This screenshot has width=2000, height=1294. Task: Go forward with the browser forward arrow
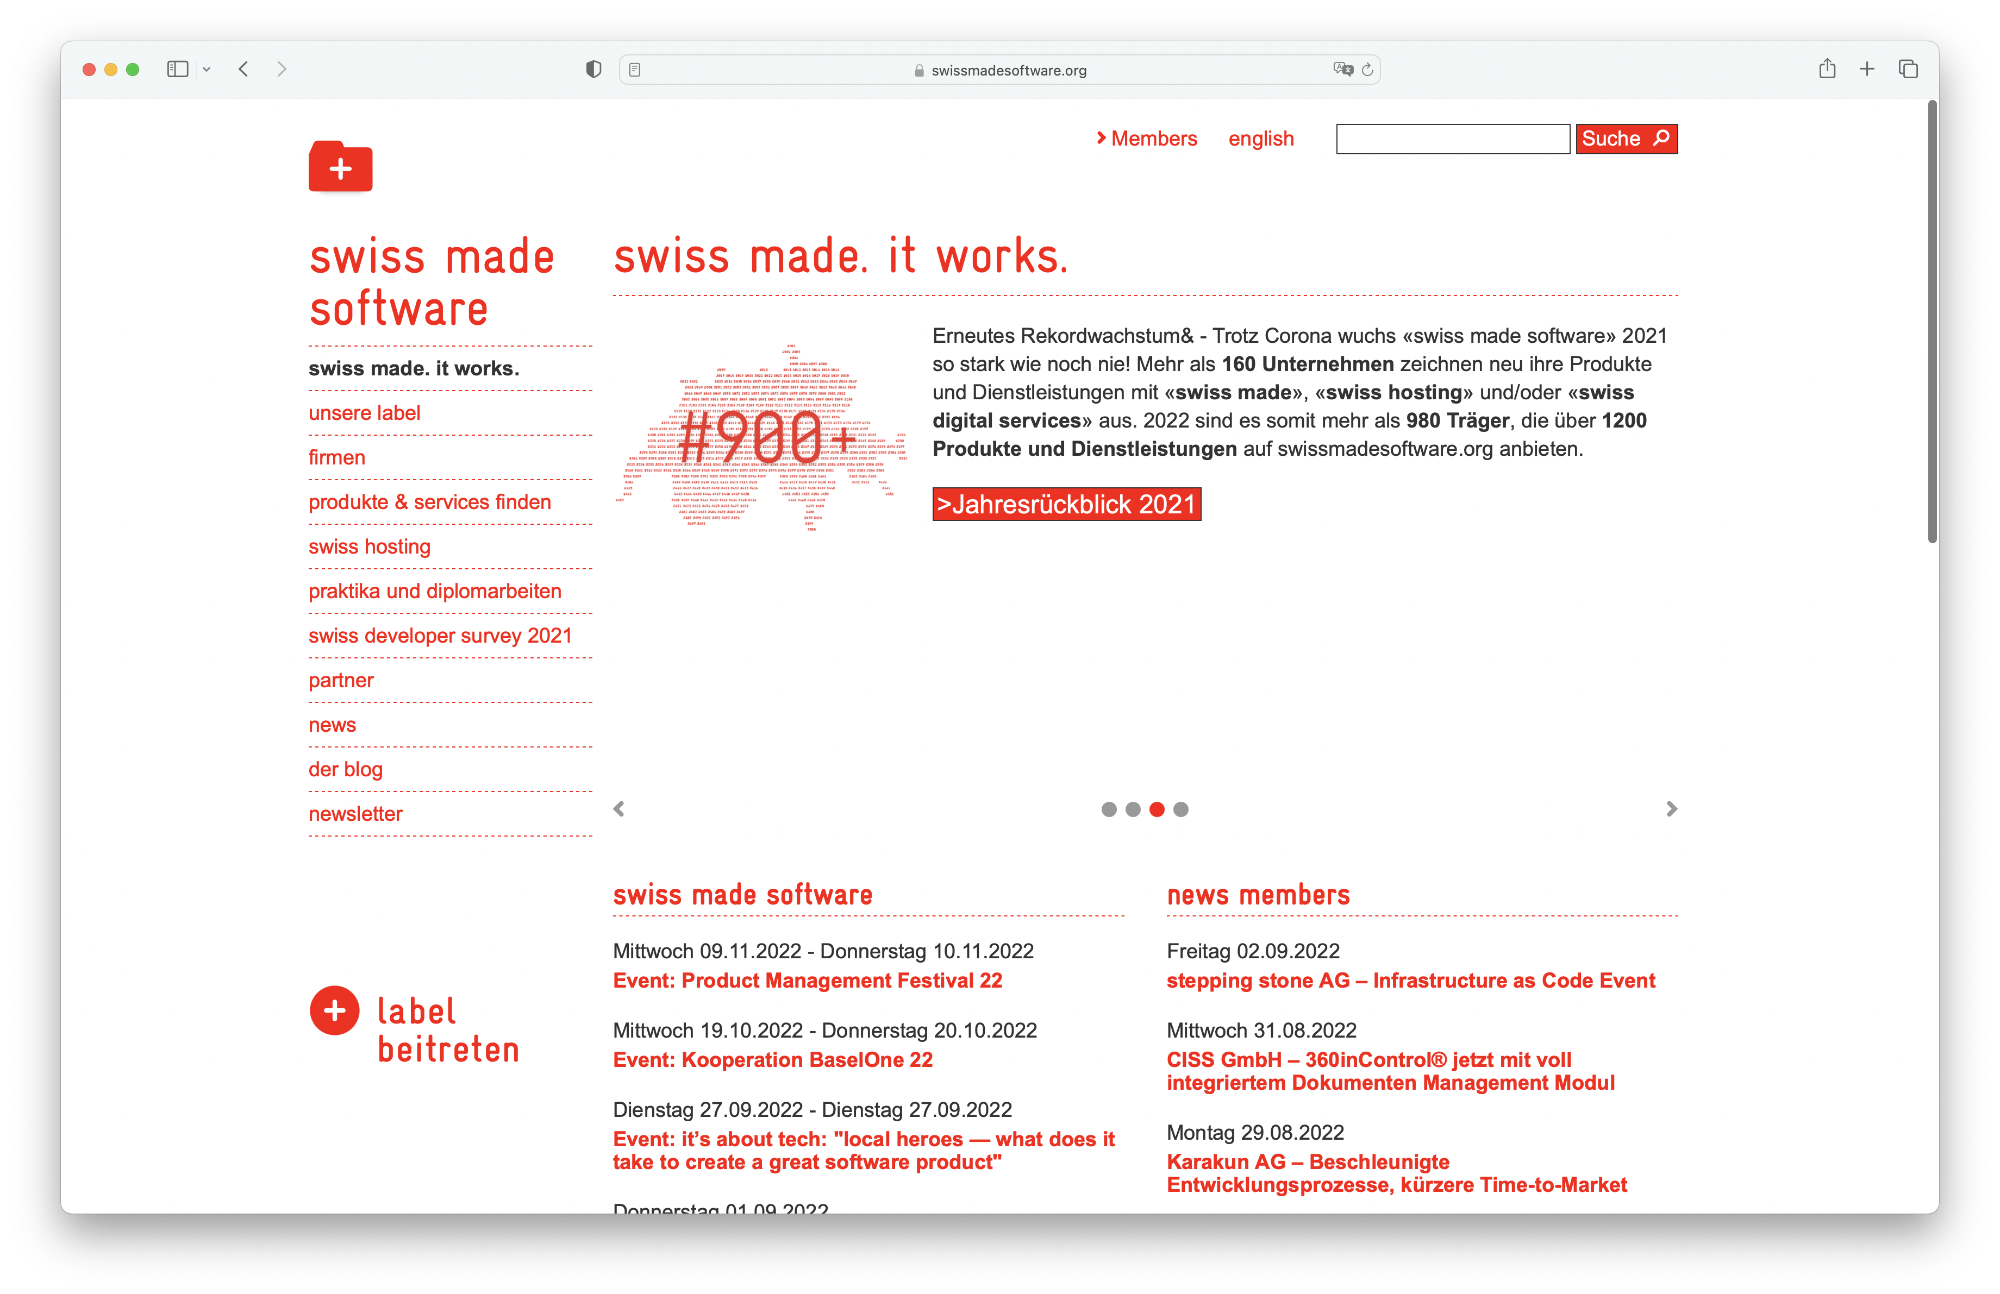[282, 69]
